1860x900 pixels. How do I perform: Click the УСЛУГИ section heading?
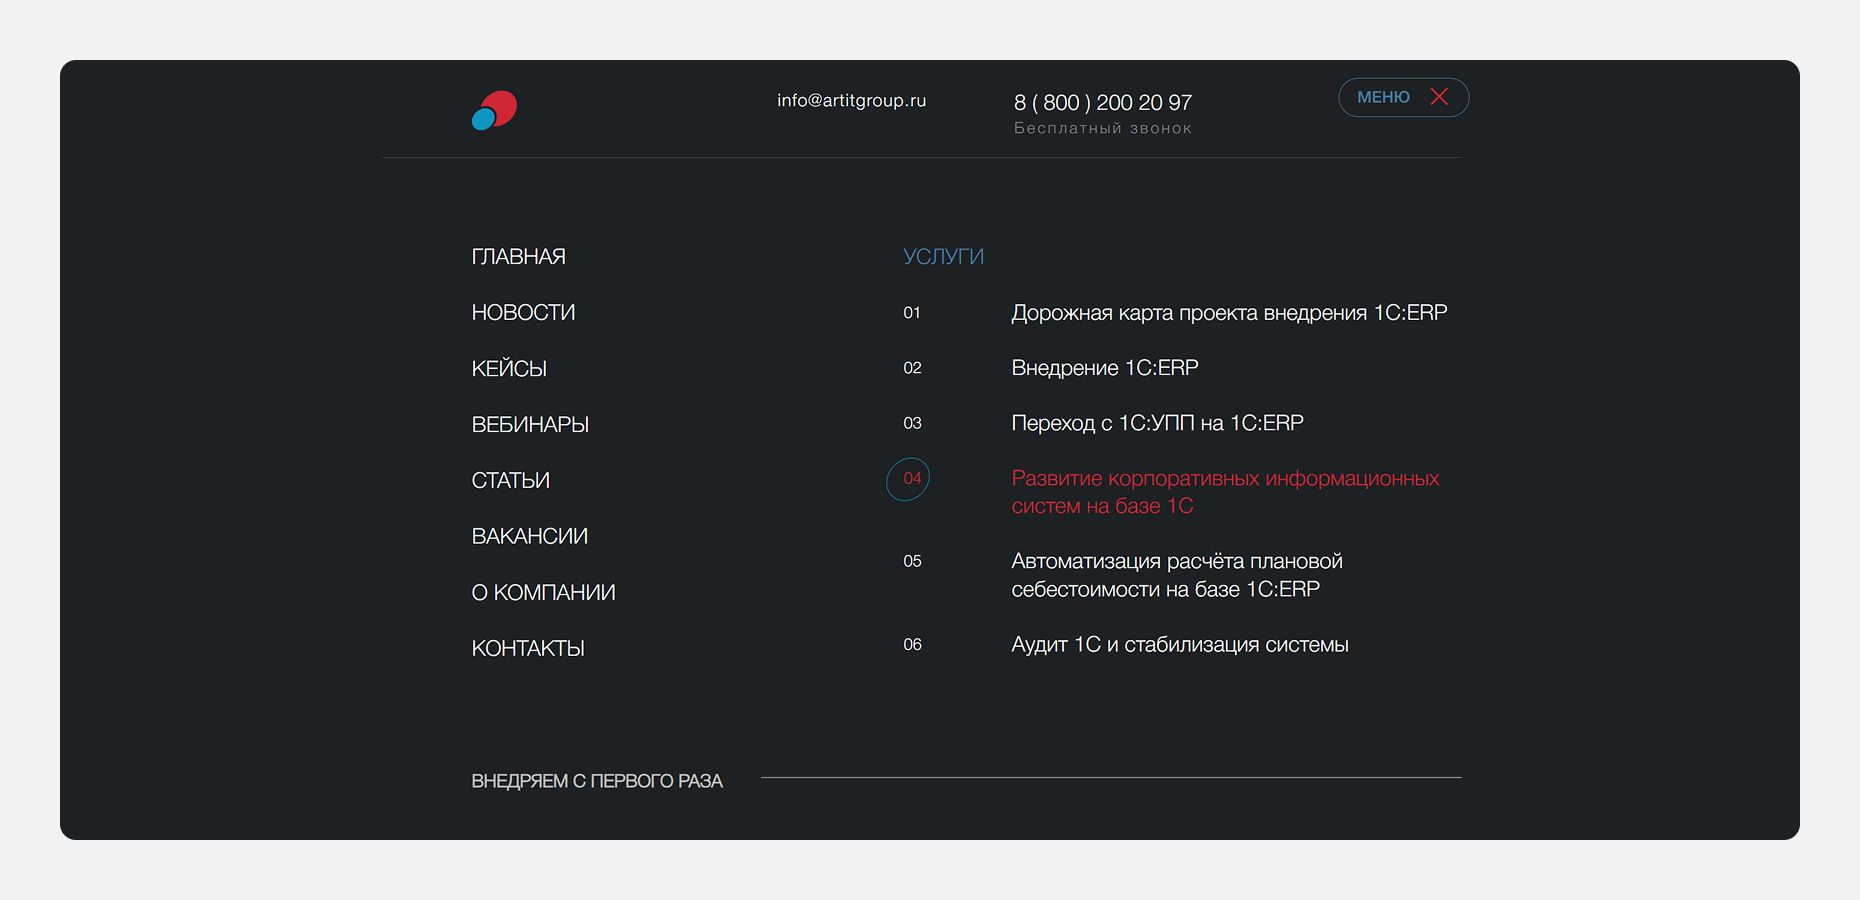[943, 257]
